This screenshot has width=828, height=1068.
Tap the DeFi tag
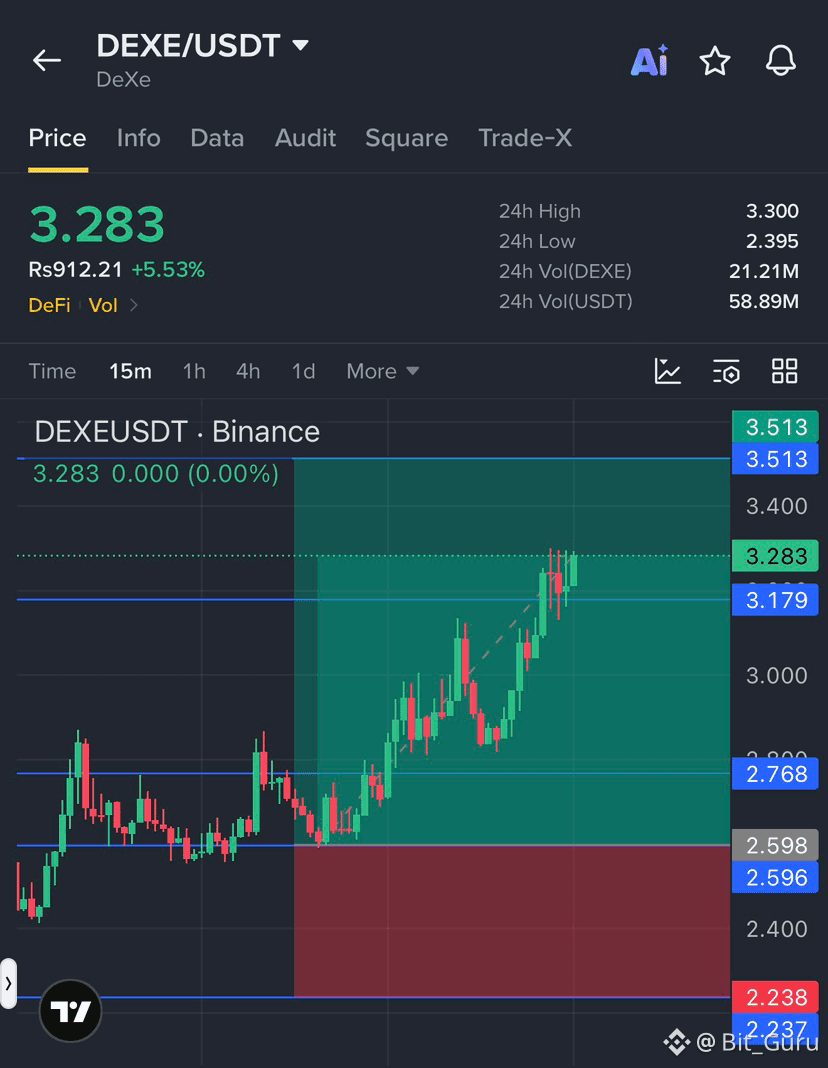click(x=50, y=305)
